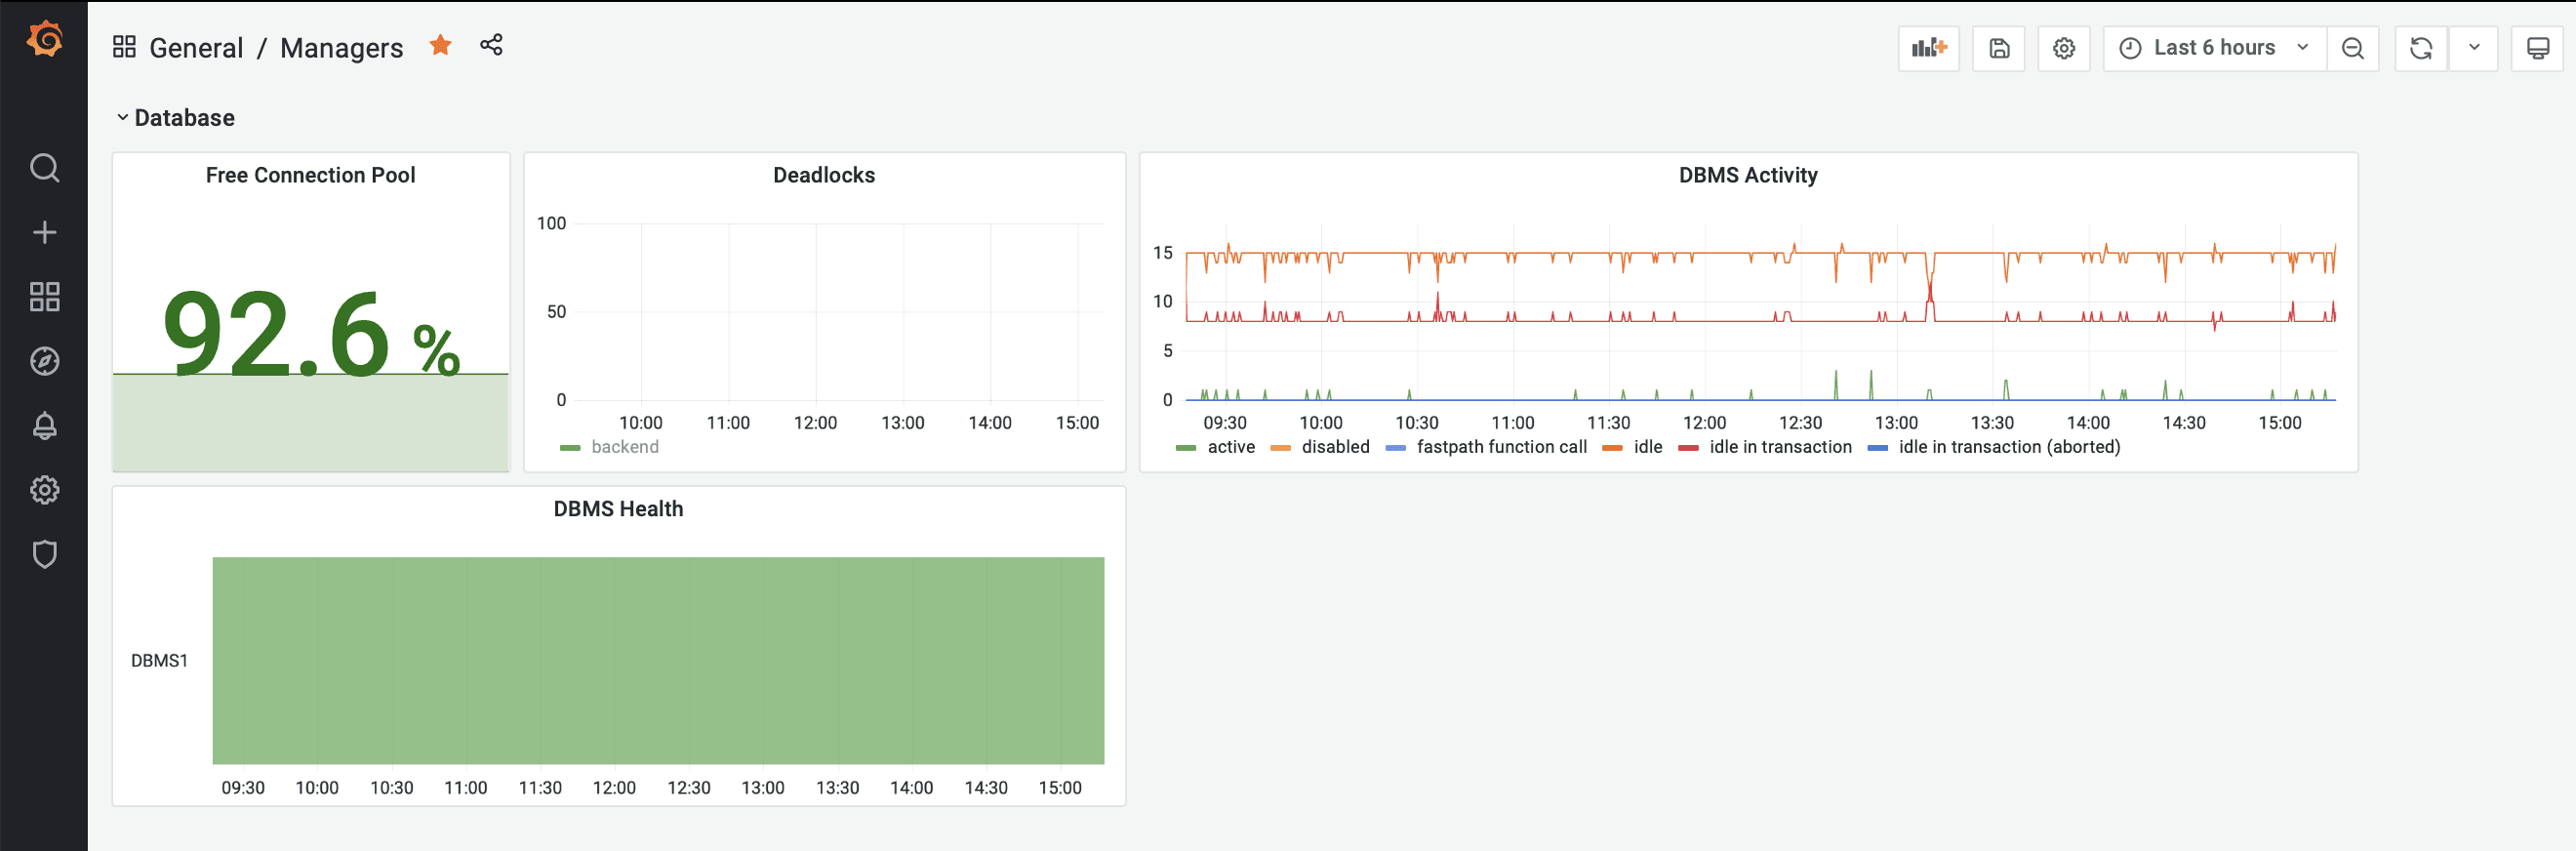Viewport: 2576px width, 851px height.
Task: Refresh the dashboard
Action: pyautogui.click(x=2420, y=48)
